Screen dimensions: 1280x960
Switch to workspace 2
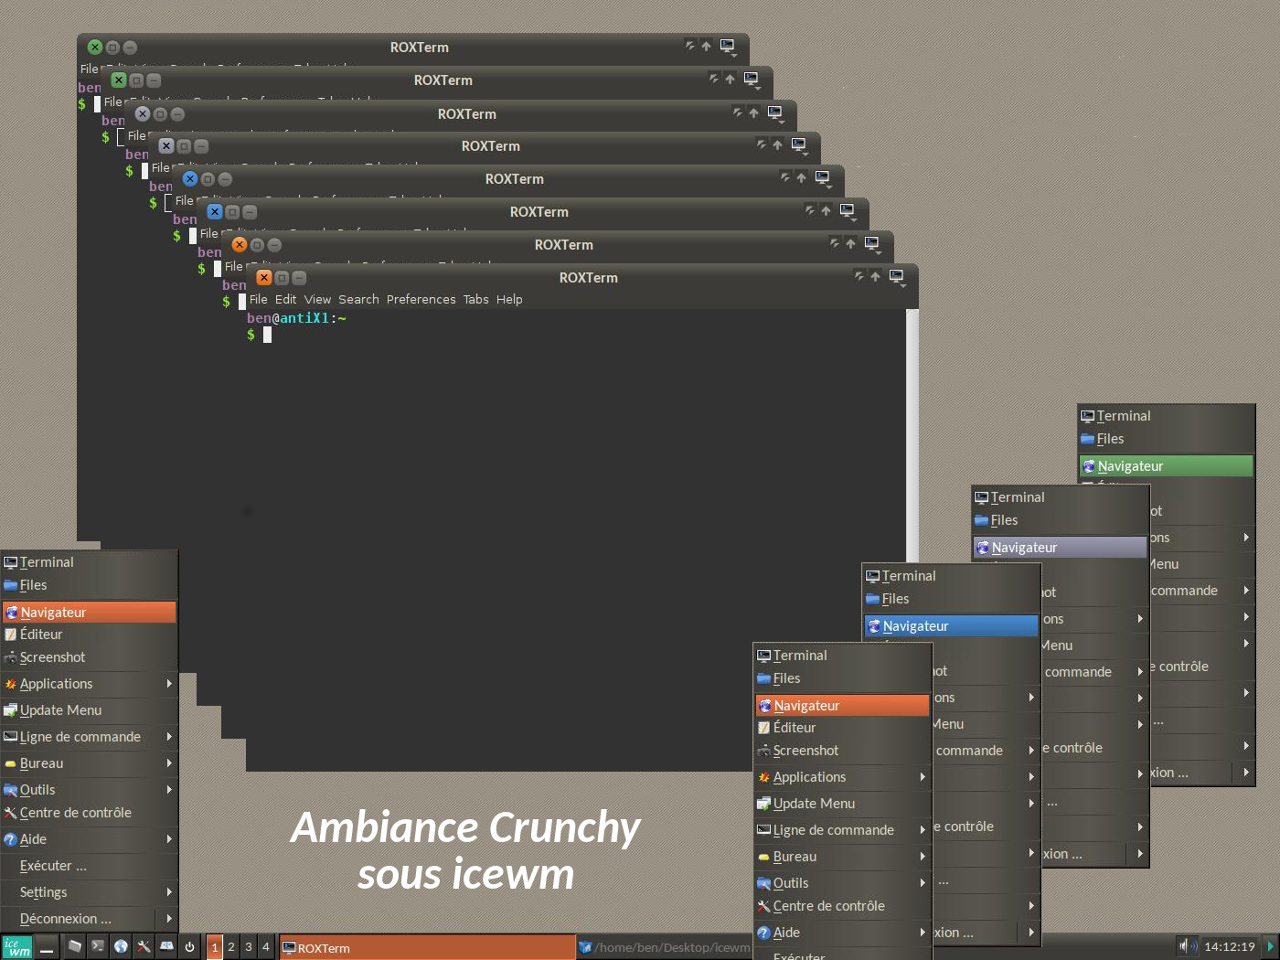point(231,947)
